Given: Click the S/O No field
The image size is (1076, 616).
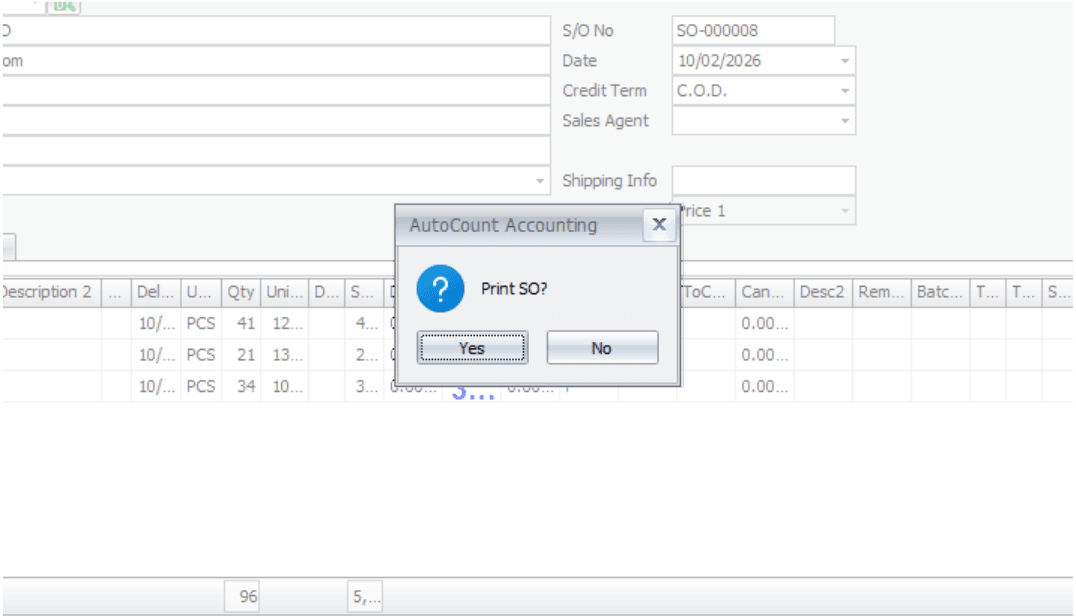Looking at the screenshot, I should pos(752,31).
